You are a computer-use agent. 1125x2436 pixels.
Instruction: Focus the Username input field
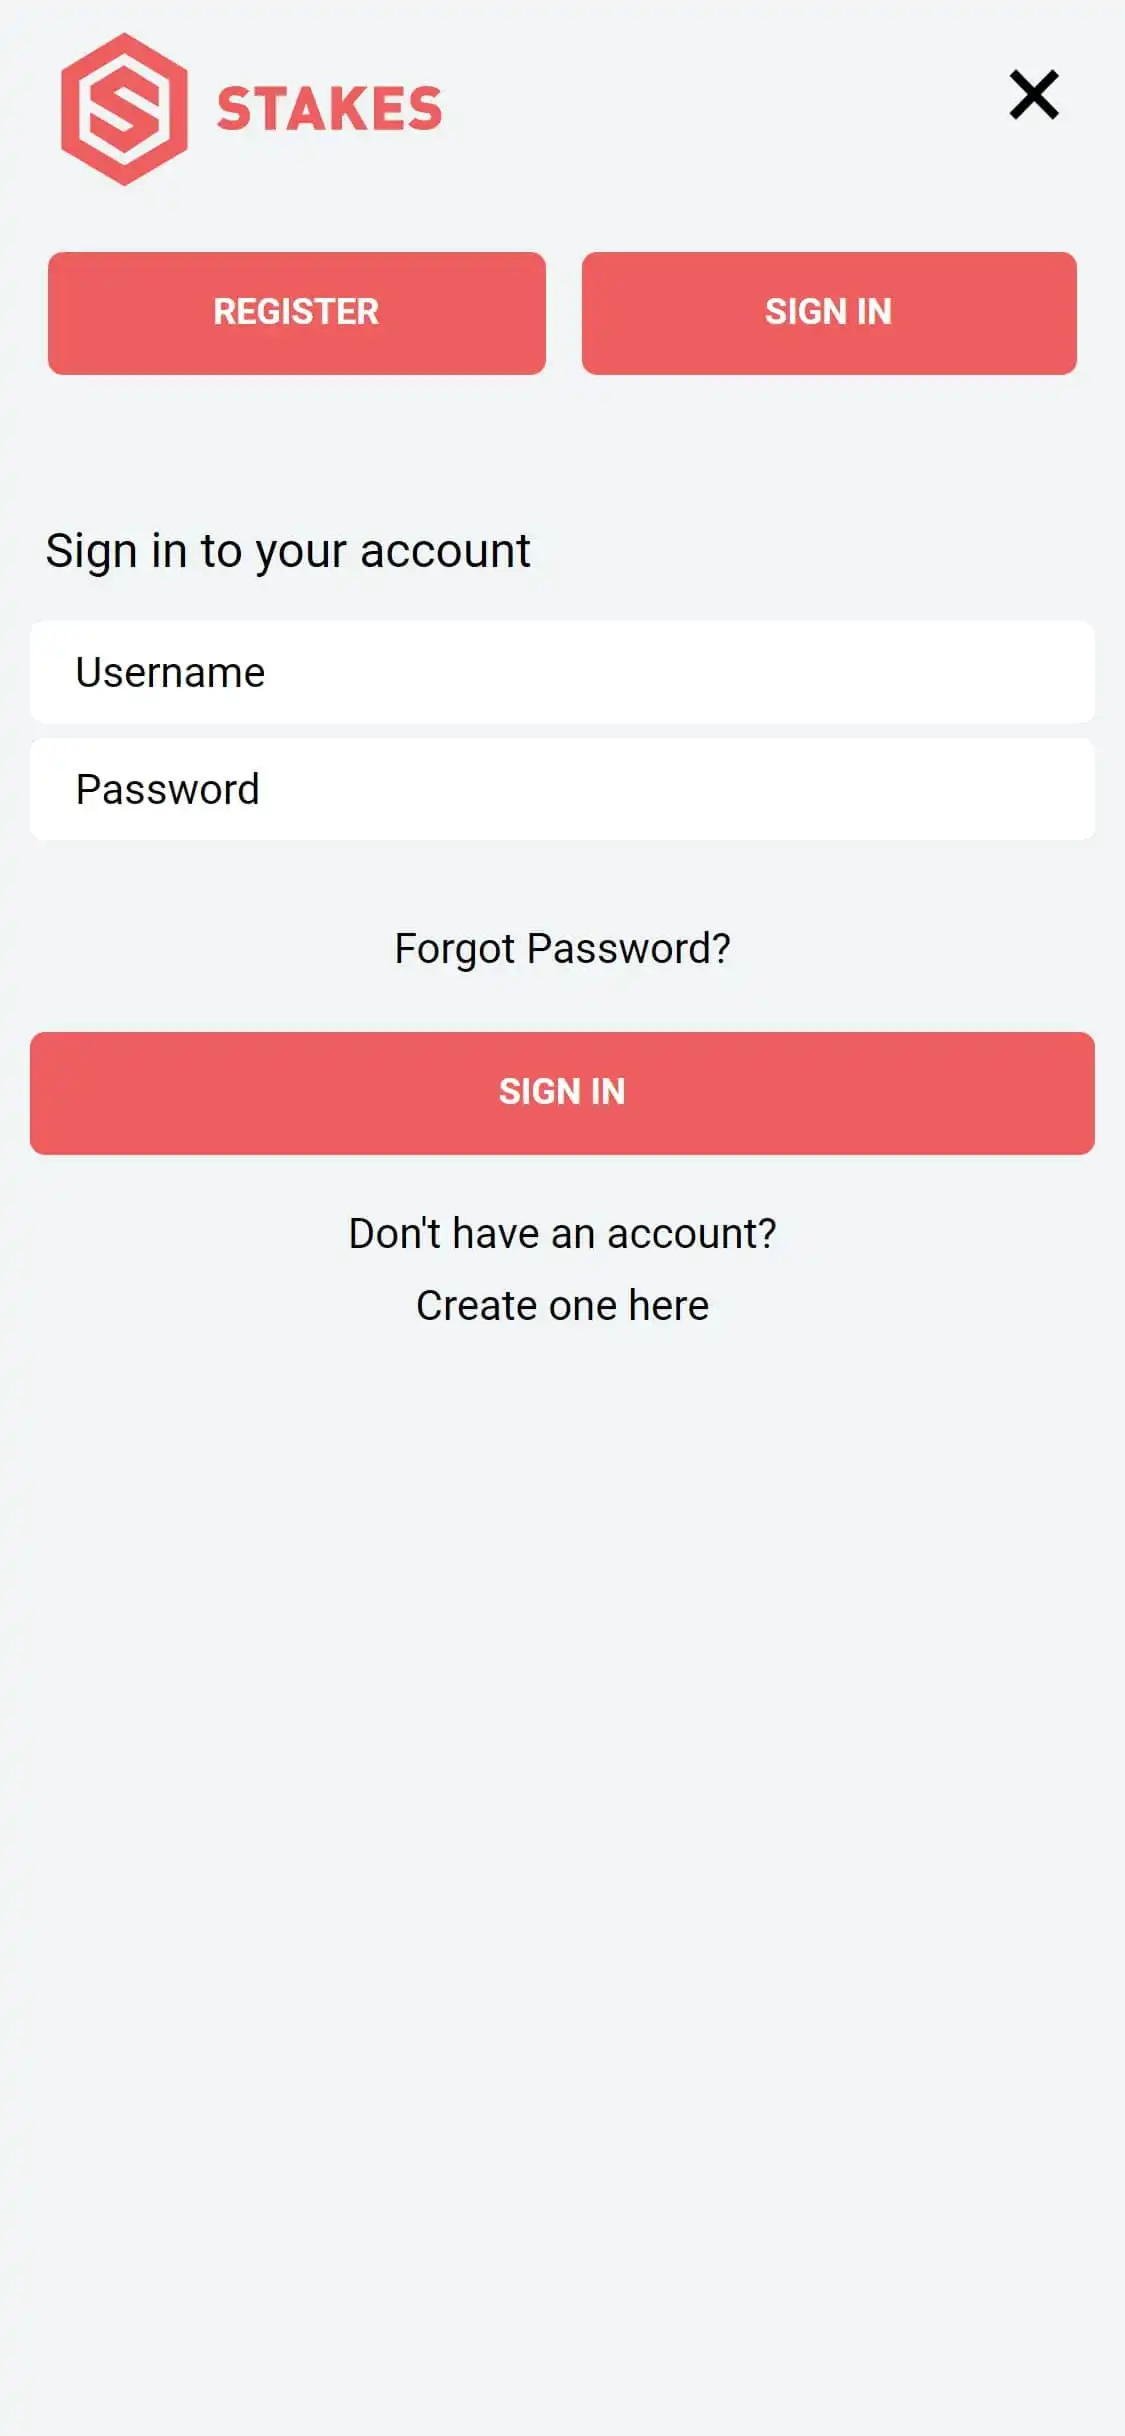click(x=562, y=672)
